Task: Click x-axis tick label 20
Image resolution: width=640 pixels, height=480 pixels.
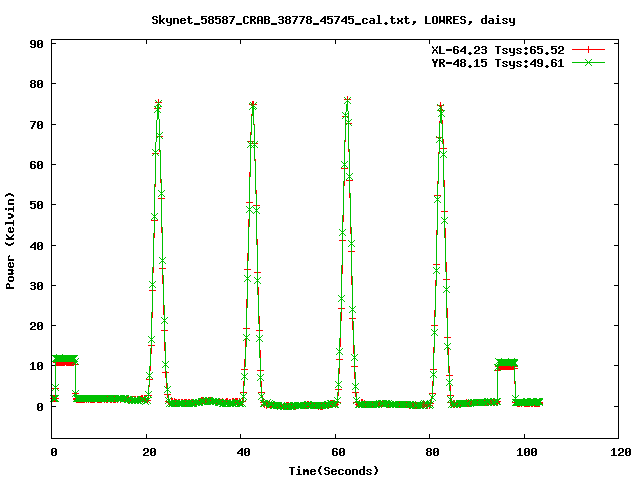Action: tap(149, 452)
